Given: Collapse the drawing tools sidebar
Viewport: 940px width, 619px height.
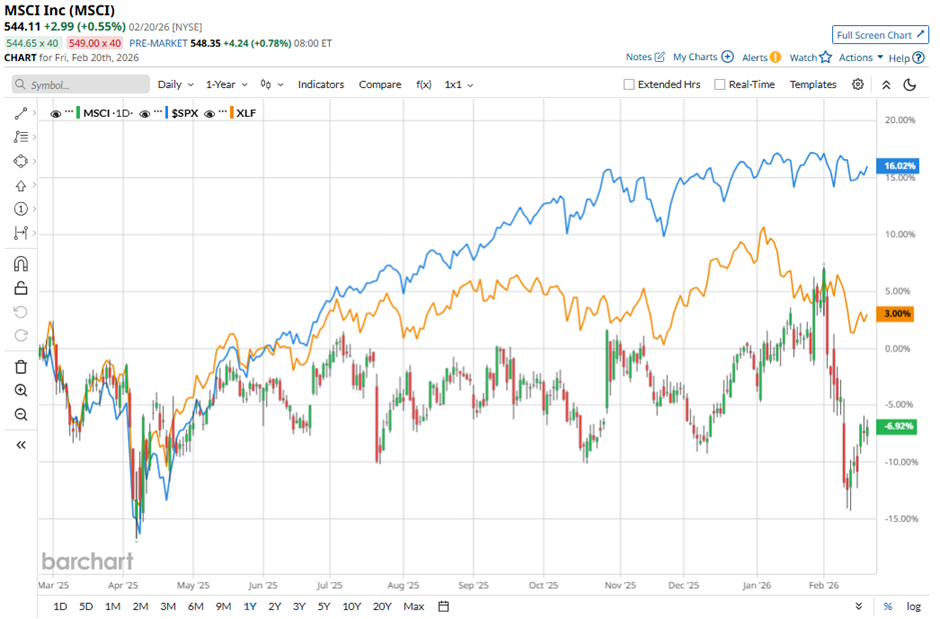Looking at the screenshot, I should click(20, 445).
